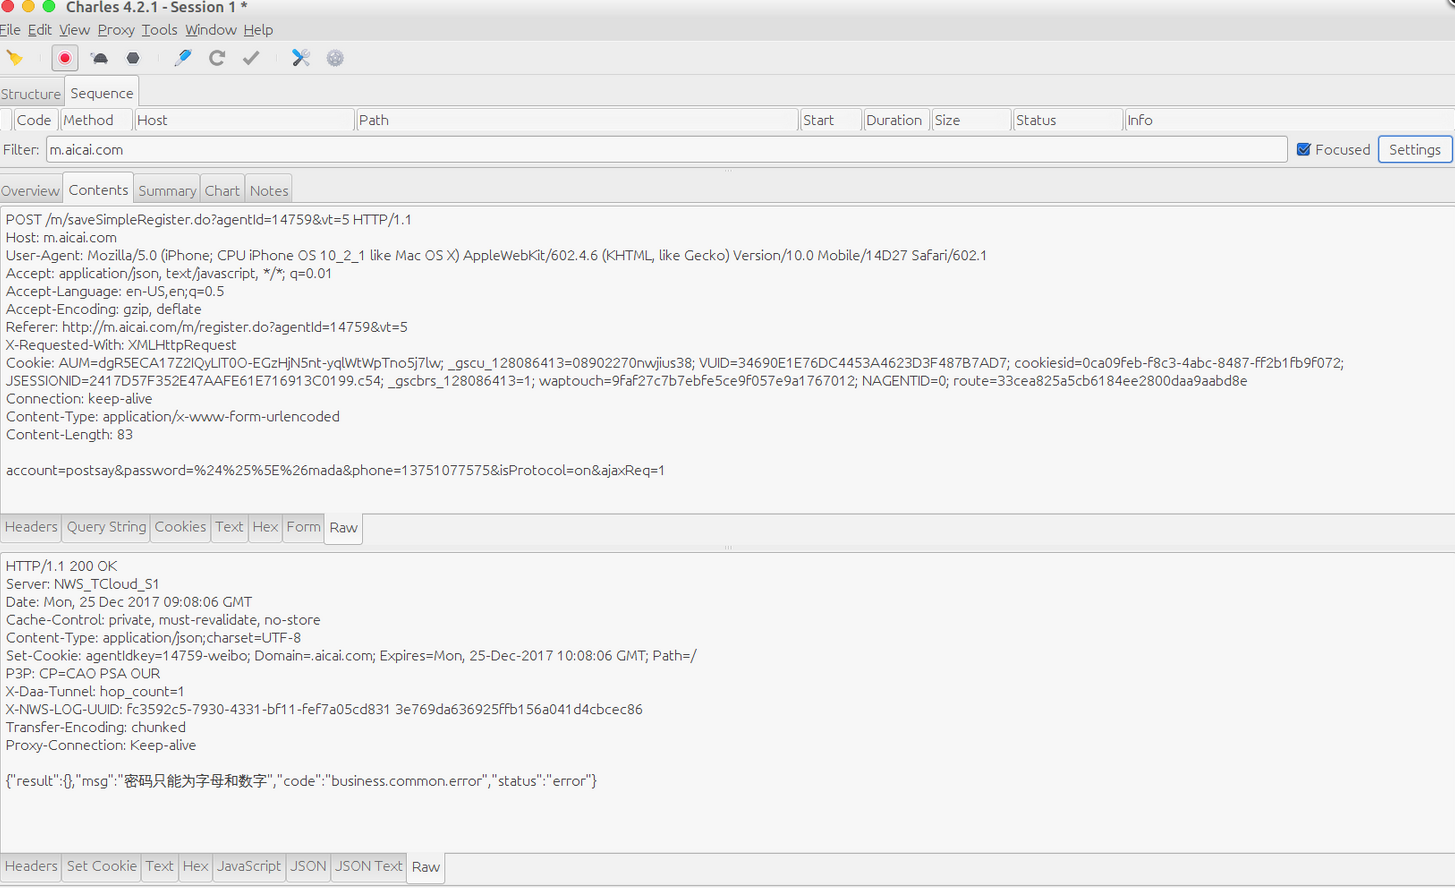The height and width of the screenshot is (888, 1455).
Task: Sort by the Host column header
Action: pos(245,120)
